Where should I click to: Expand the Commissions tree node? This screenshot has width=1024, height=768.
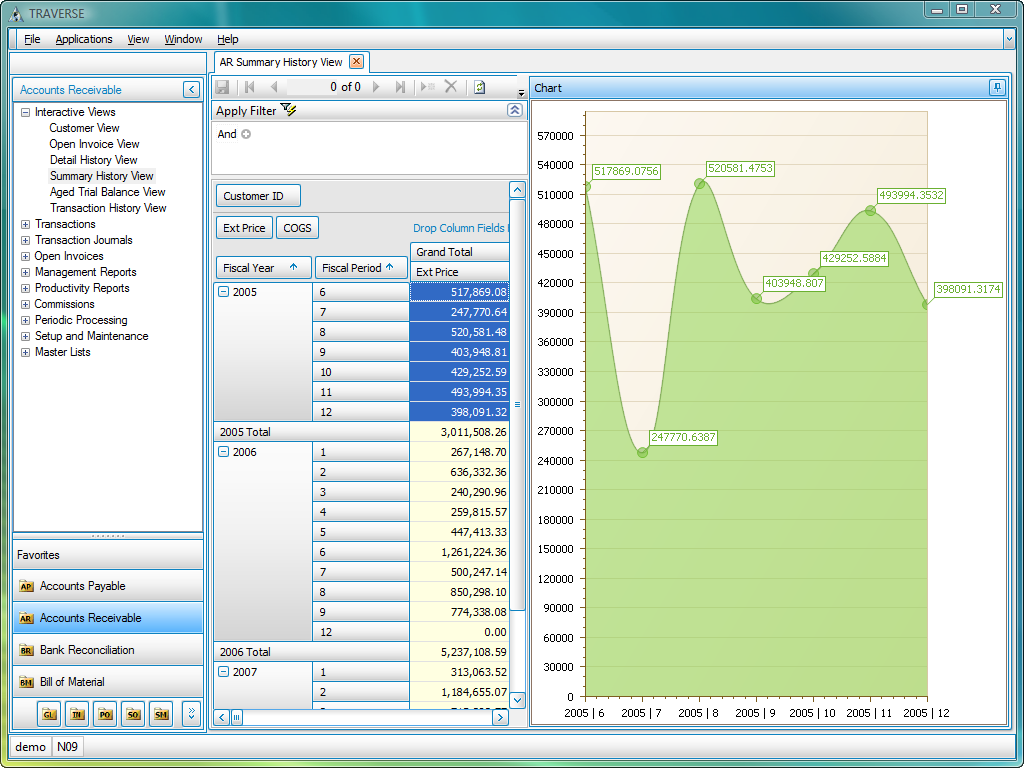[25, 304]
